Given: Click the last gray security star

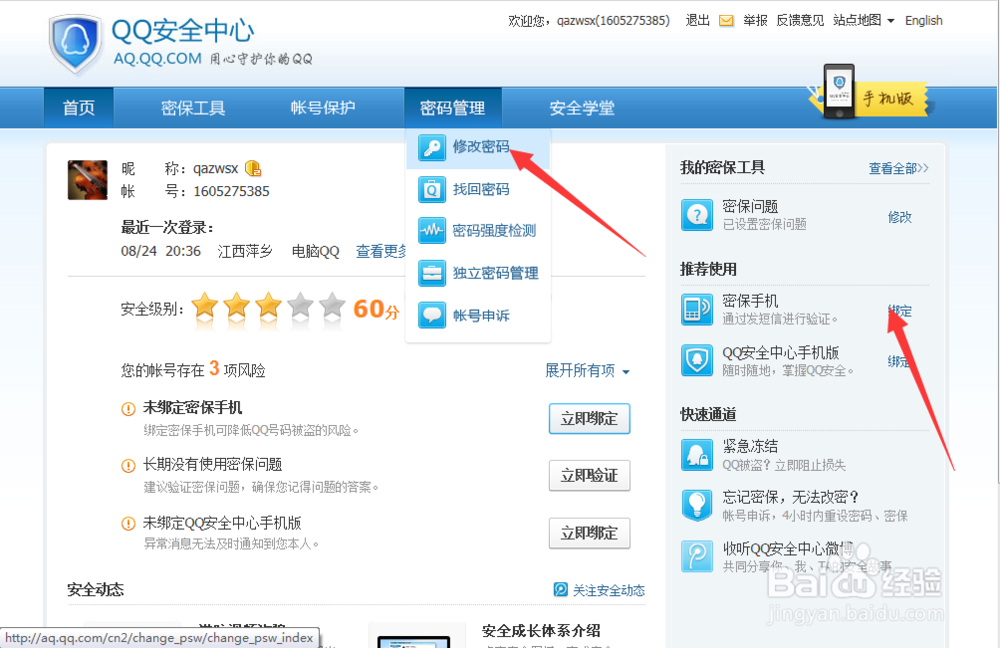Looking at the screenshot, I should click(332, 306).
